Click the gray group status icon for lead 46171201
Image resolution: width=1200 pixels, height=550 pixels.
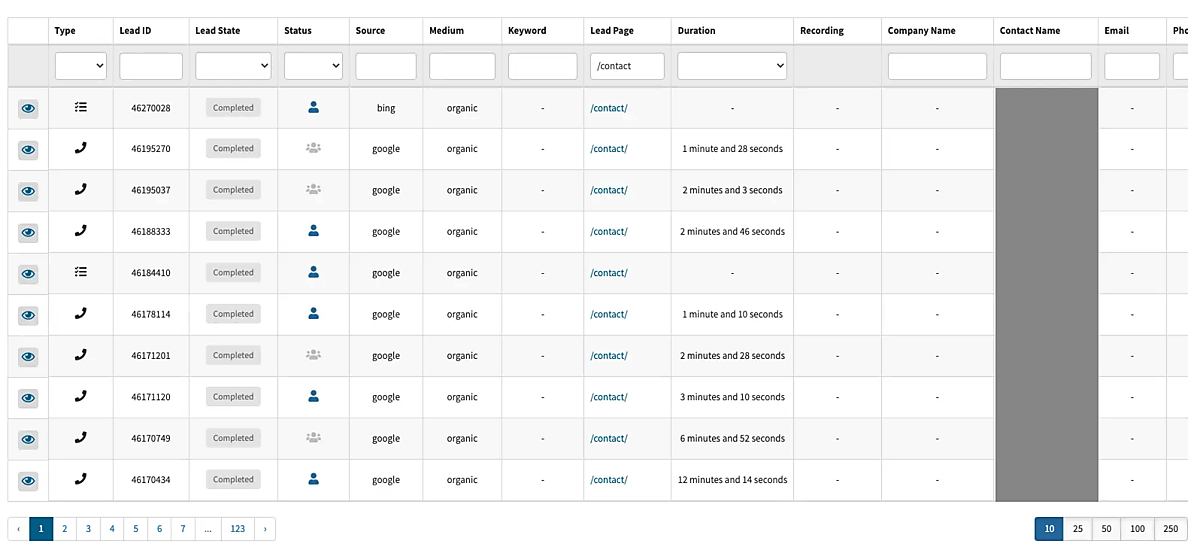(313, 355)
